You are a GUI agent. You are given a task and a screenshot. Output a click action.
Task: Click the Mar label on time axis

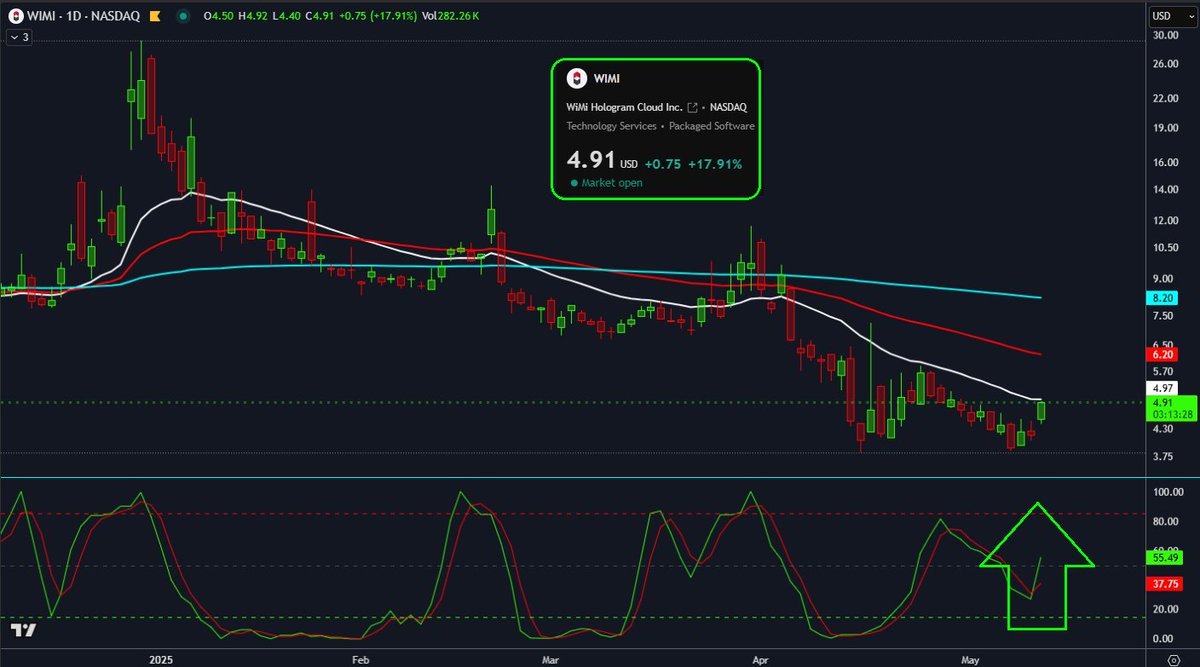(x=549, y=660)
